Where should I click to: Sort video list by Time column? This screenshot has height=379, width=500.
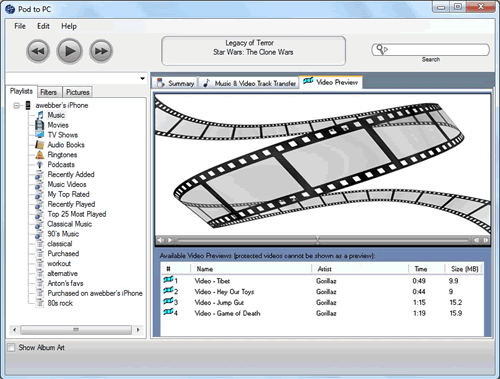(426, 269)
